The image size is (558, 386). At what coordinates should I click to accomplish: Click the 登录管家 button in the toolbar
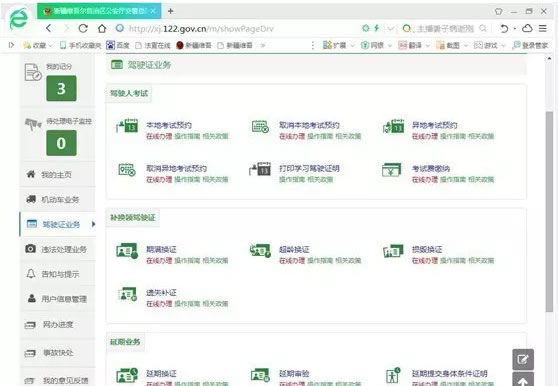point(530,46)
